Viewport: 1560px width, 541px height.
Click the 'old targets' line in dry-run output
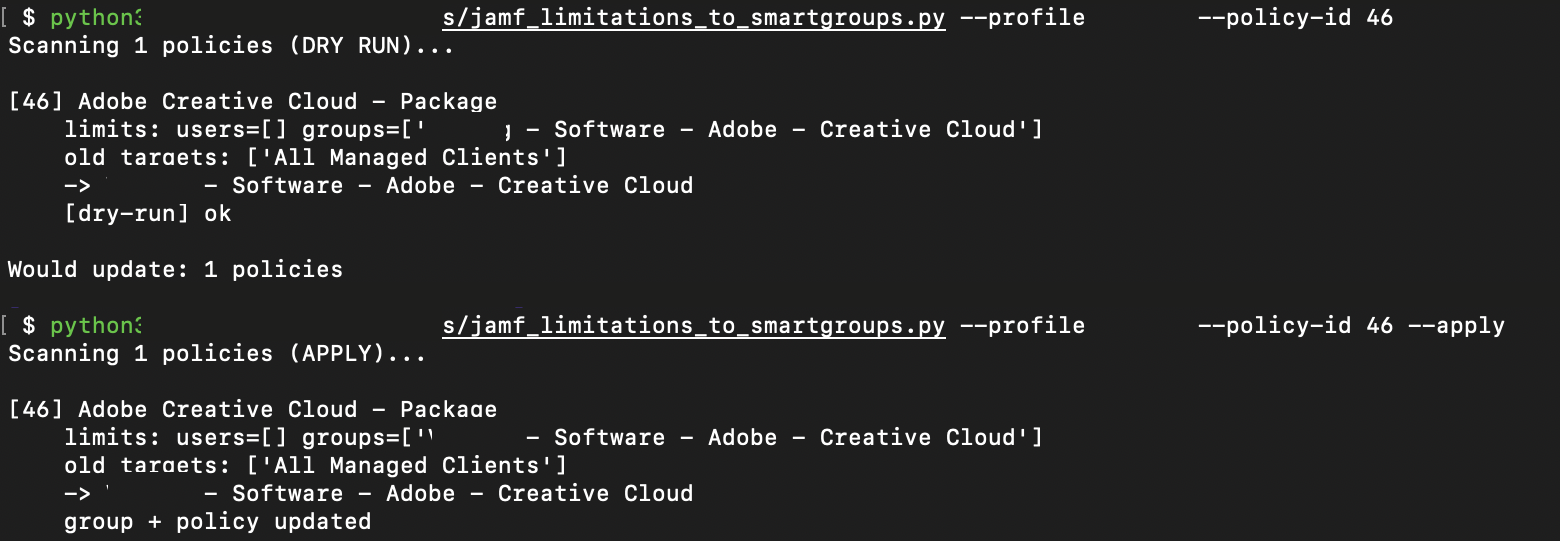[x=316, y=158]
